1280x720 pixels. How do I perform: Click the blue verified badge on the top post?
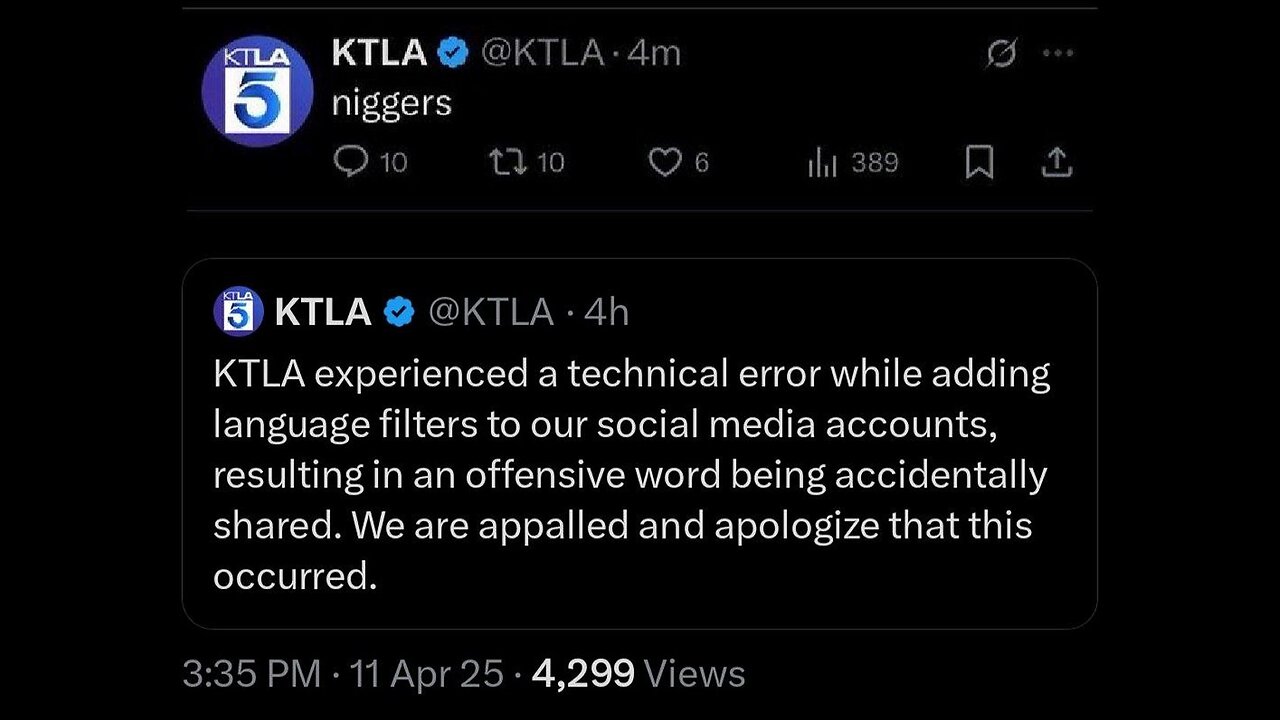pos(455,54)
